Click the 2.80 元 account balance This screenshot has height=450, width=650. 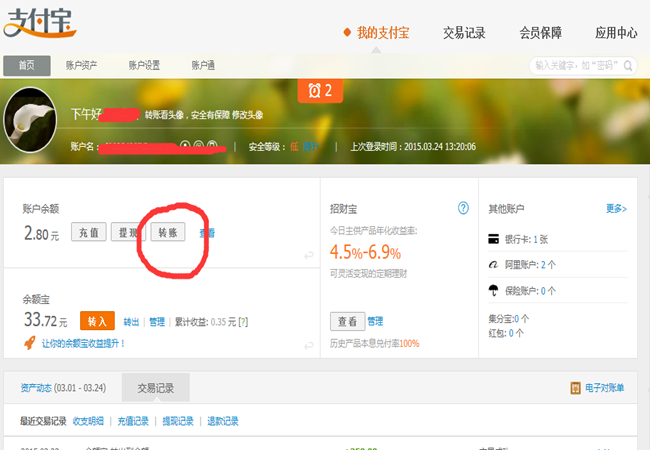[41, 233]
